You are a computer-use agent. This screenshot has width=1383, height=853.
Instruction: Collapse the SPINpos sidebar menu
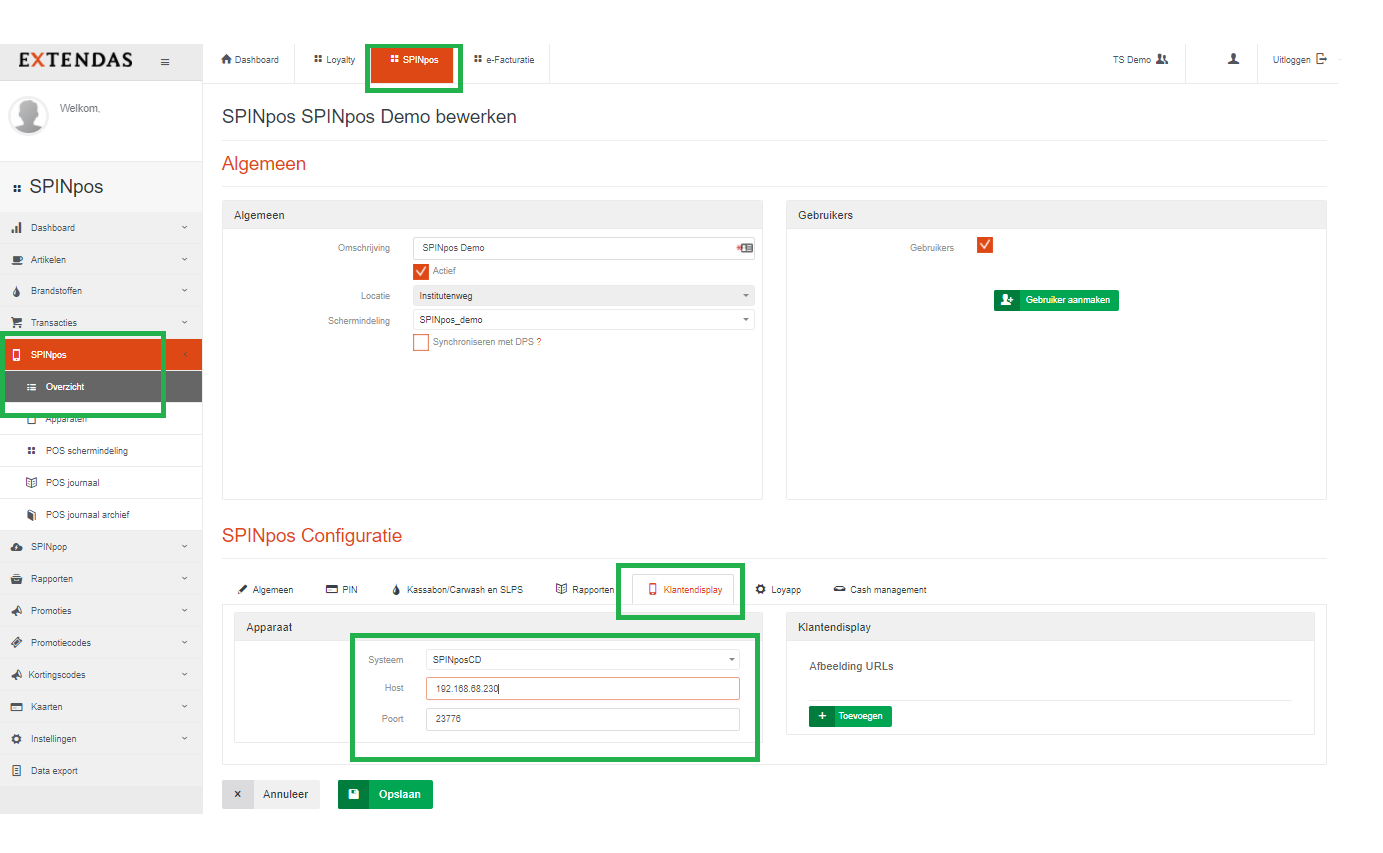[x=101, y=355]
